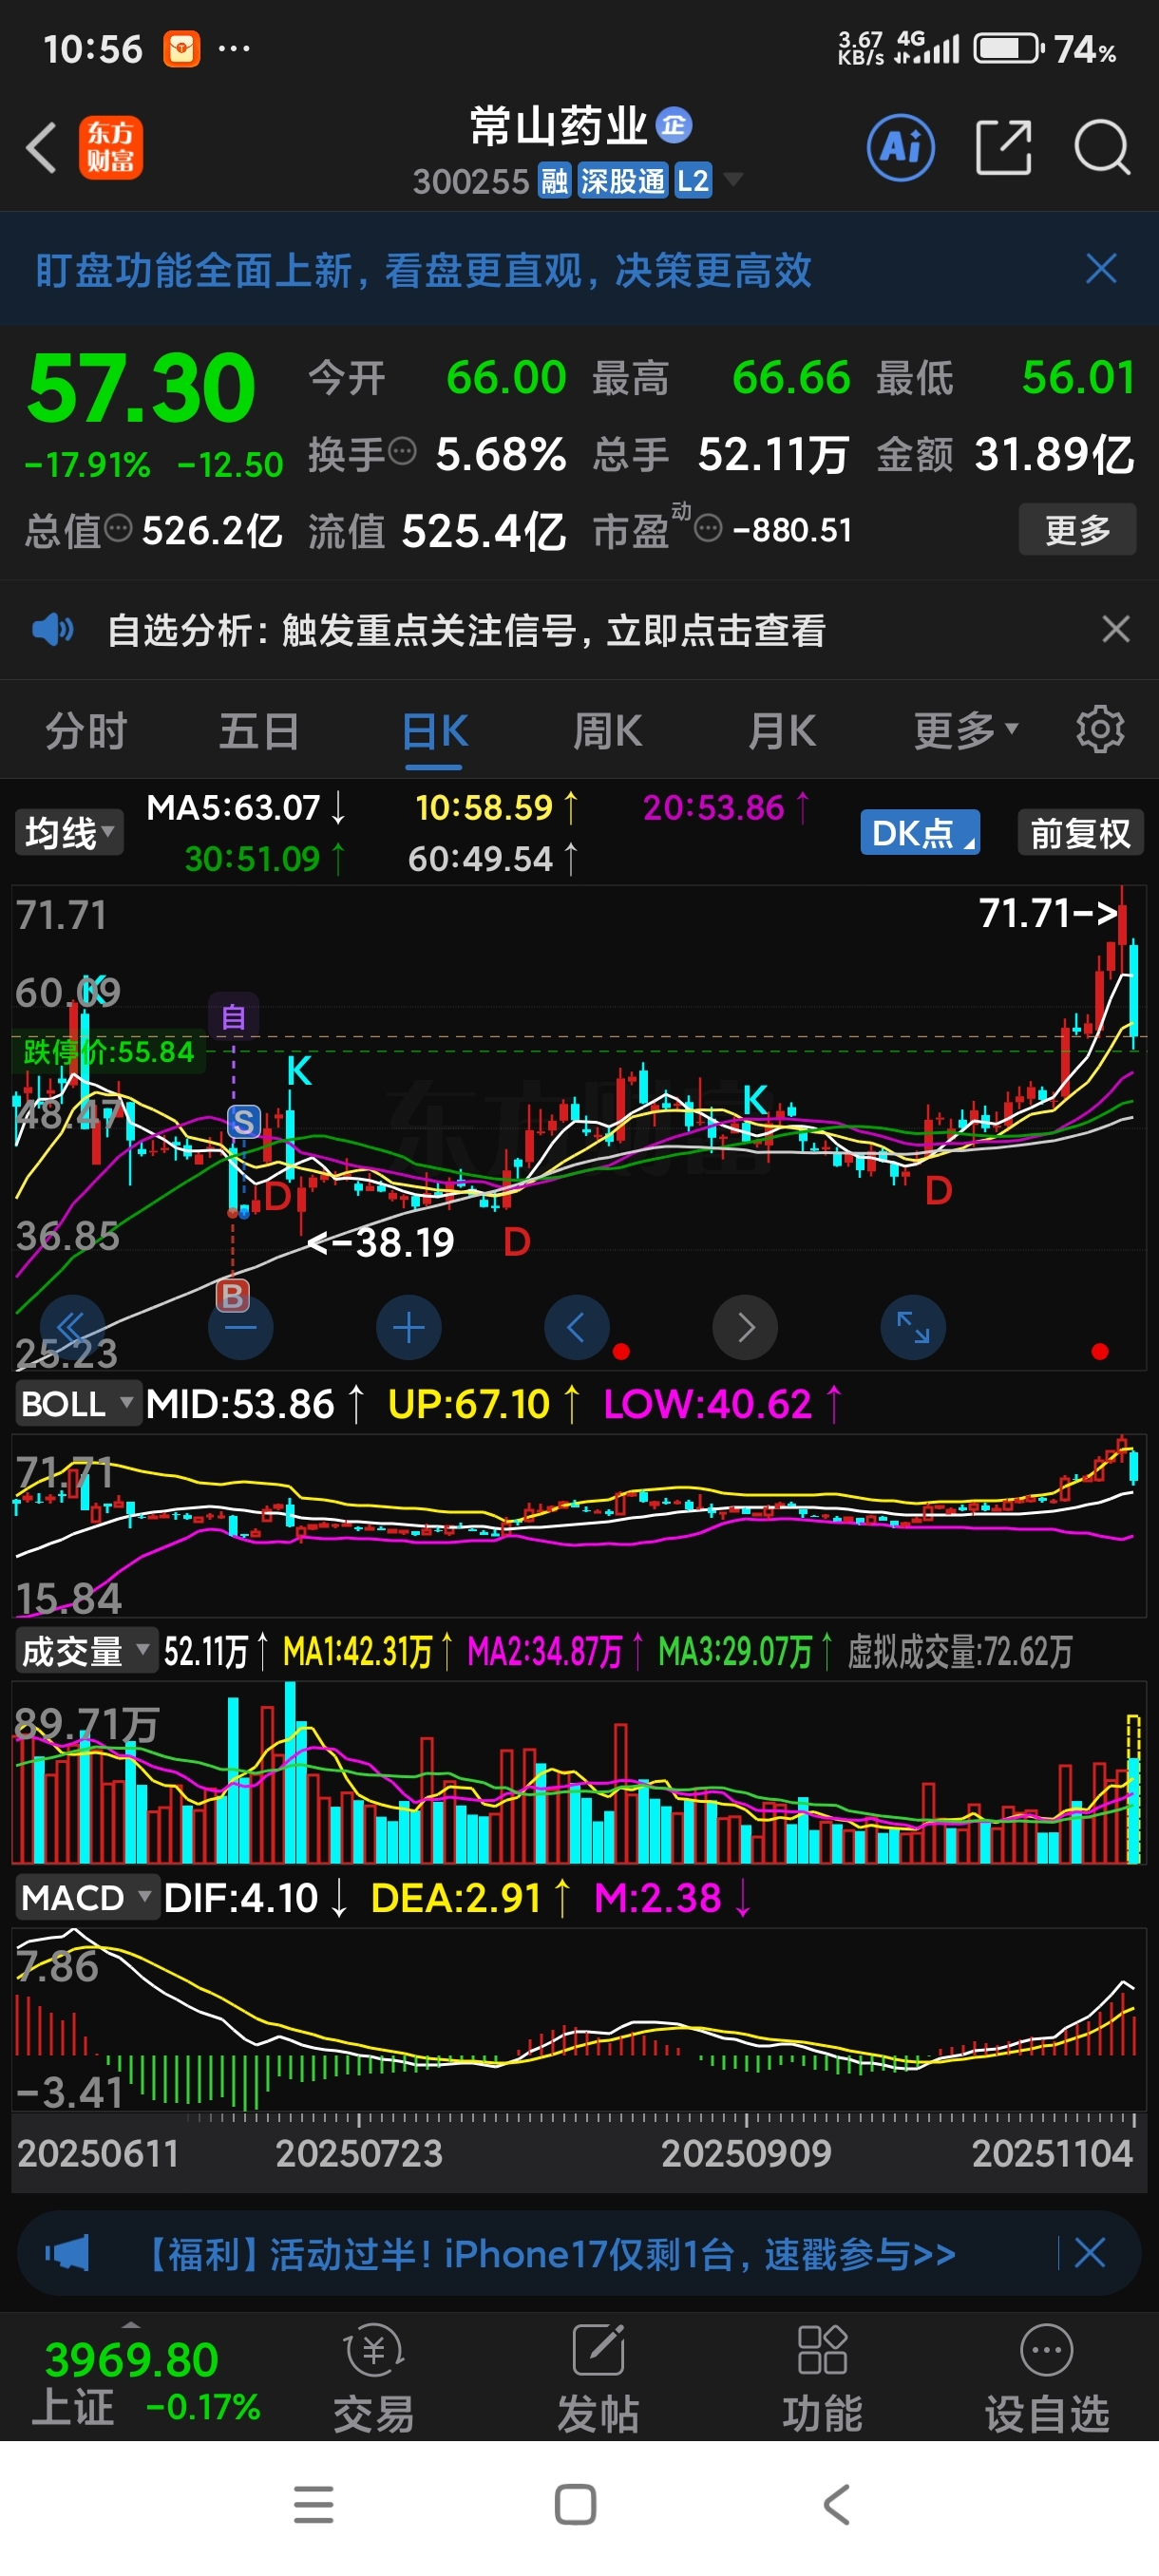1159x2576 pixels.
Task: Tap the L2 level tag
Action: tap(692, 181)
